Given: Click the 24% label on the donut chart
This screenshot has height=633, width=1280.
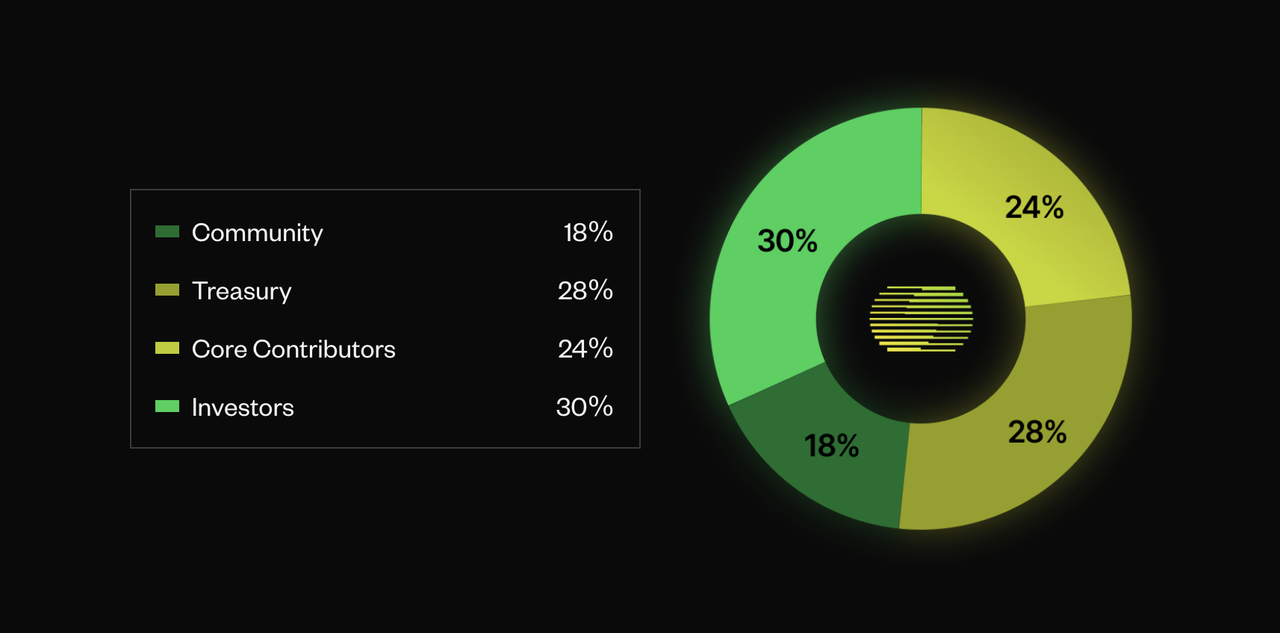Looking at the screenshot, I should point(1034,207).
